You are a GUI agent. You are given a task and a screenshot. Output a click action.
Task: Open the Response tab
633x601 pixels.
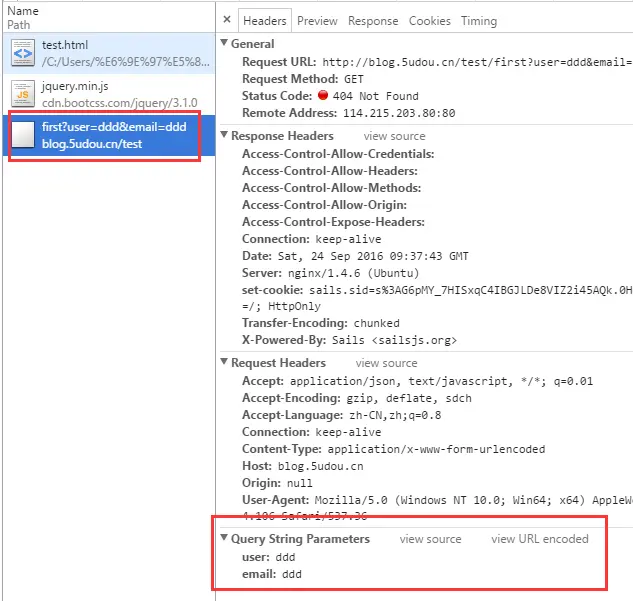click(373, 21)
